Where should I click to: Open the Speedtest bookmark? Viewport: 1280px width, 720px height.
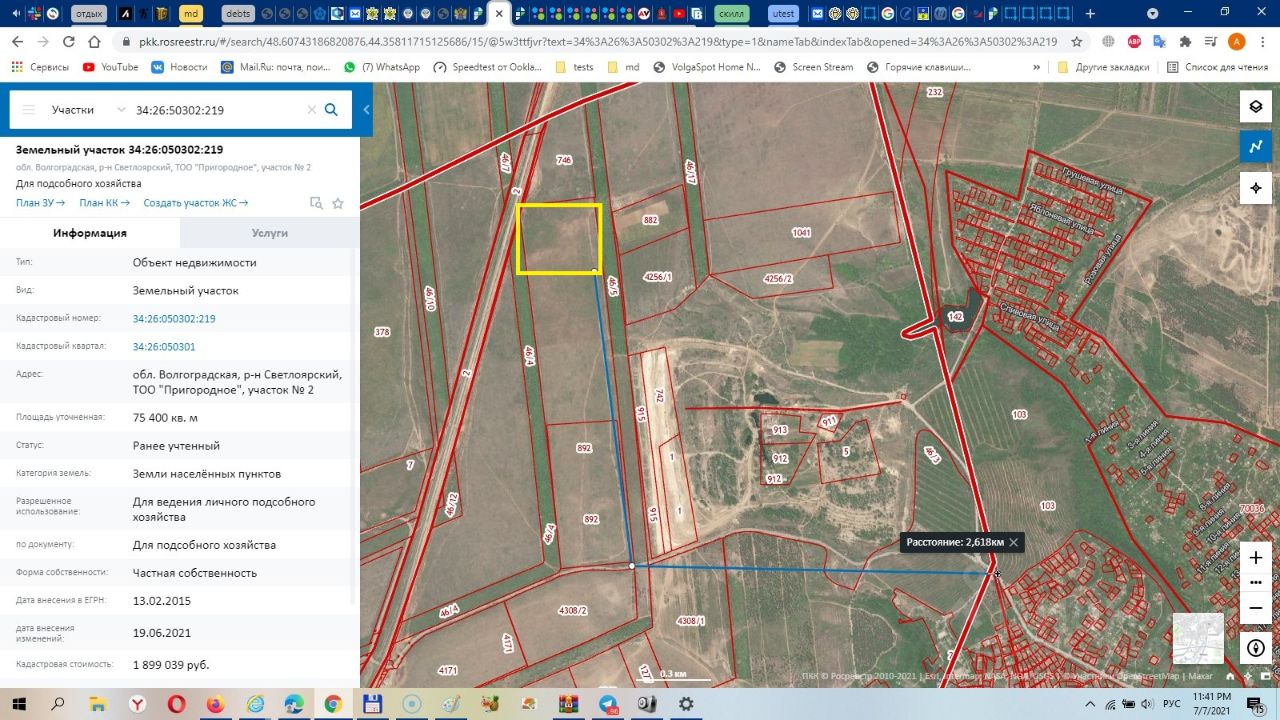tap(488, 67)
